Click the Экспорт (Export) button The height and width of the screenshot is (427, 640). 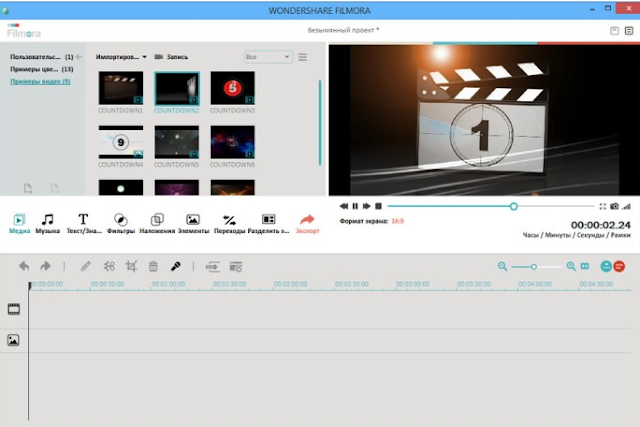point(307,223)
